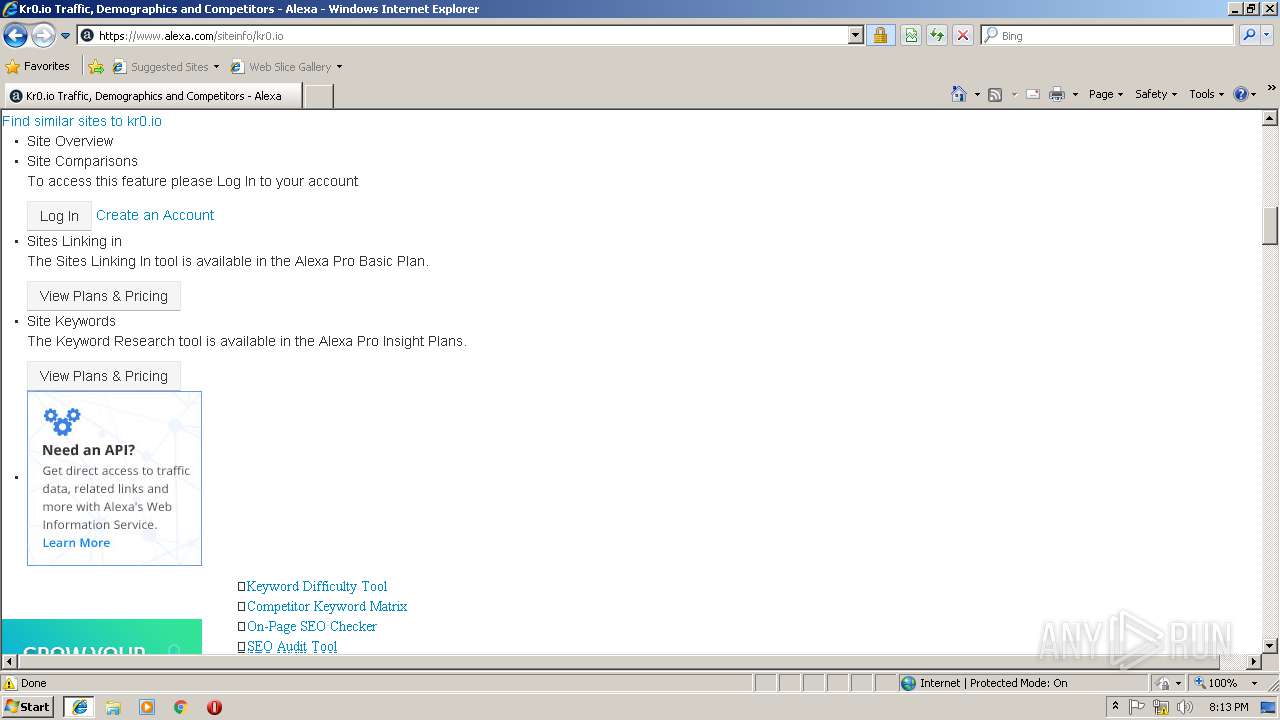Open the red shield taskbar icon

[214, 707]
